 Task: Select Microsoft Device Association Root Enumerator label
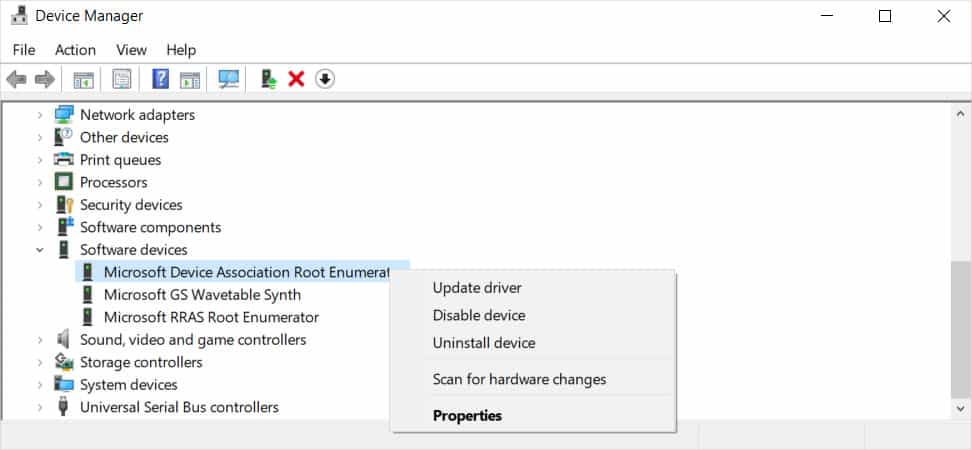pos(247,272)
